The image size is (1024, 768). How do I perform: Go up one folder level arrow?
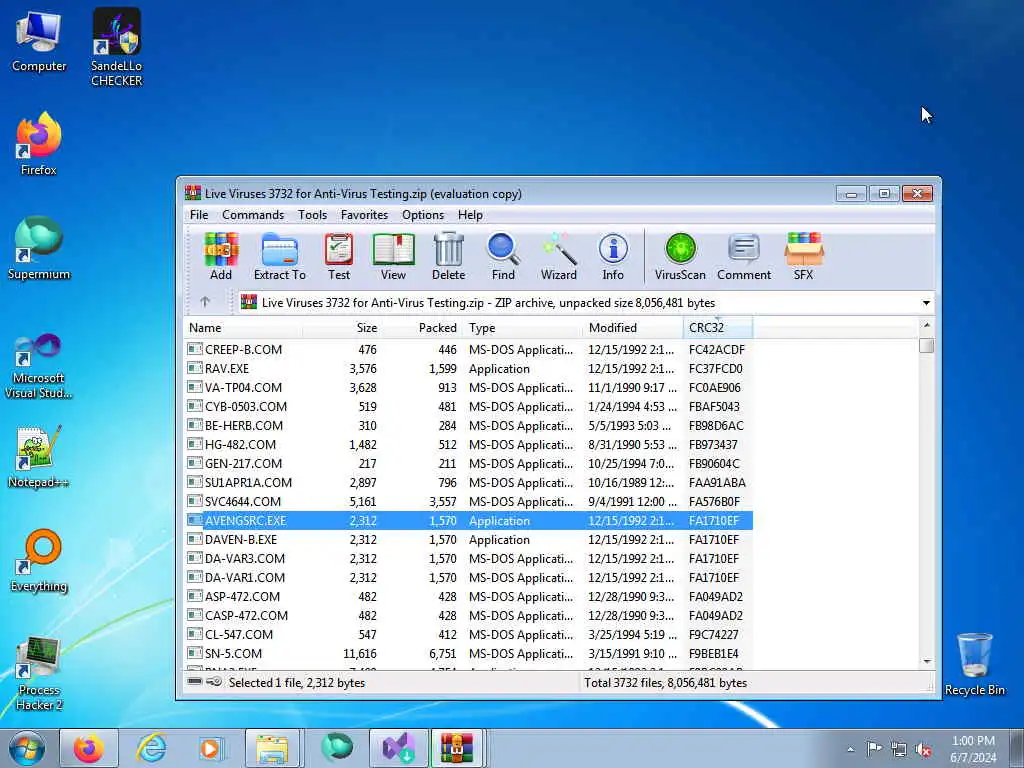[205, 302]
